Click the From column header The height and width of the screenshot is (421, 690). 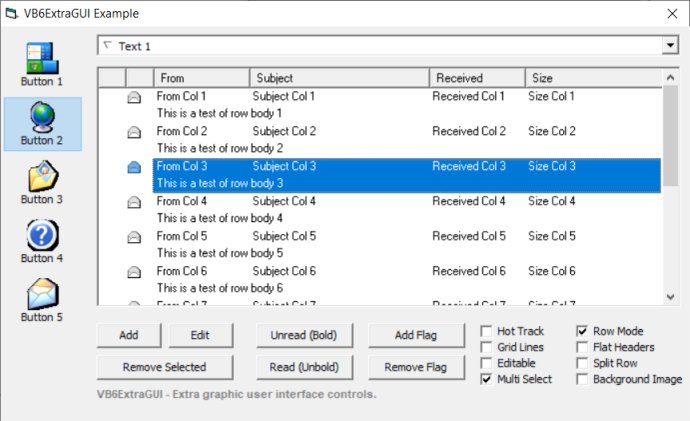tap(202, 78)
